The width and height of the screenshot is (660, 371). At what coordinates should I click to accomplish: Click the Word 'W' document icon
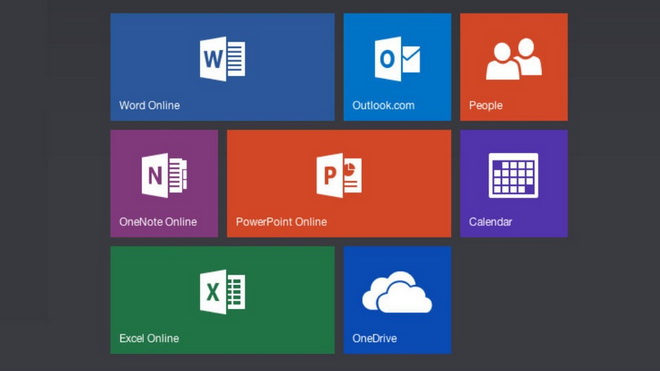pos(222,59)
